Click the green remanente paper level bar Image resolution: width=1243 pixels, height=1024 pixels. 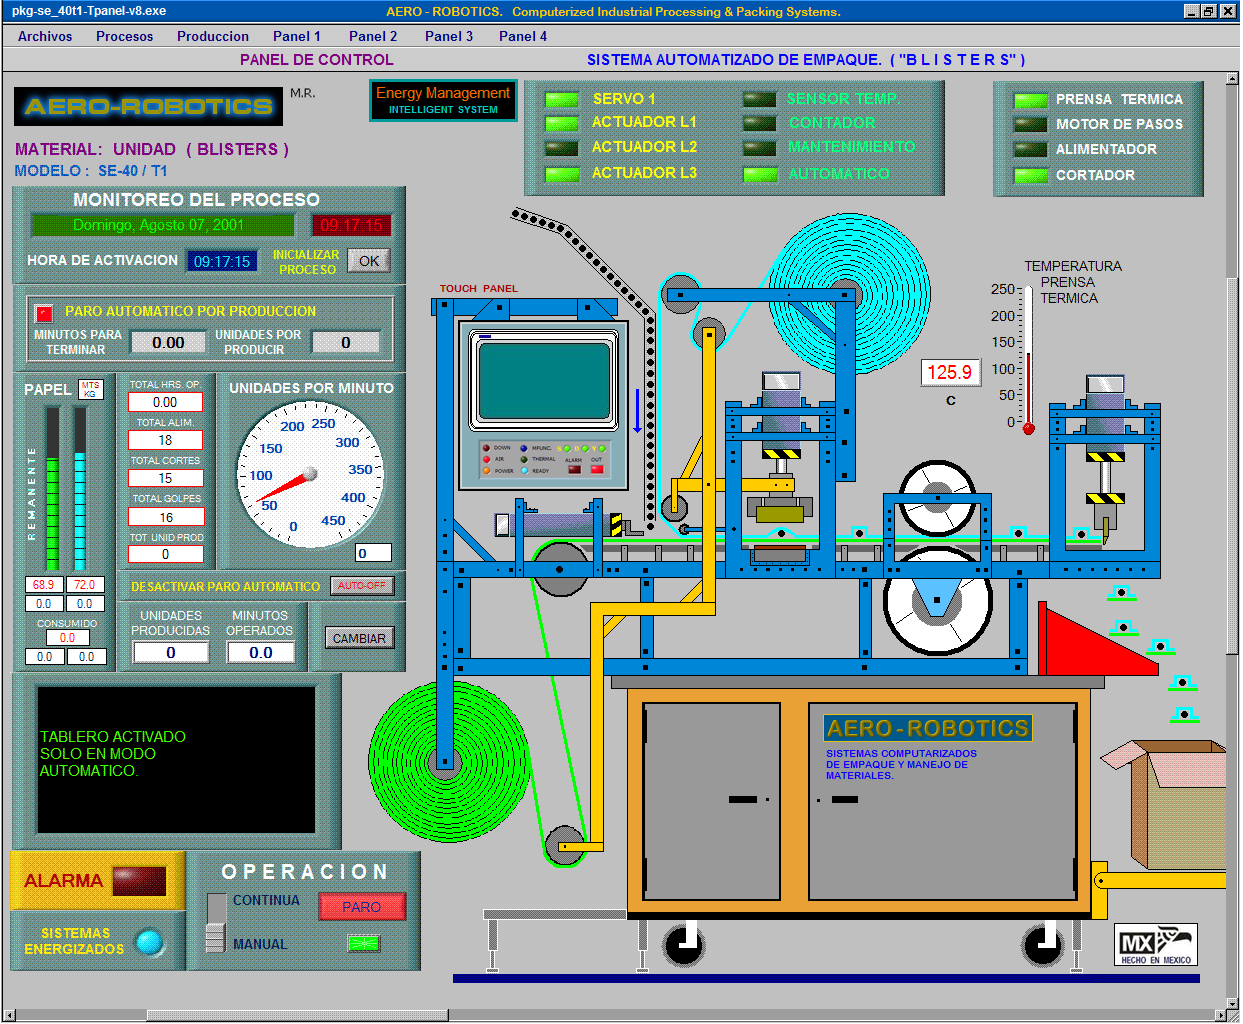(x=52, y=488)
